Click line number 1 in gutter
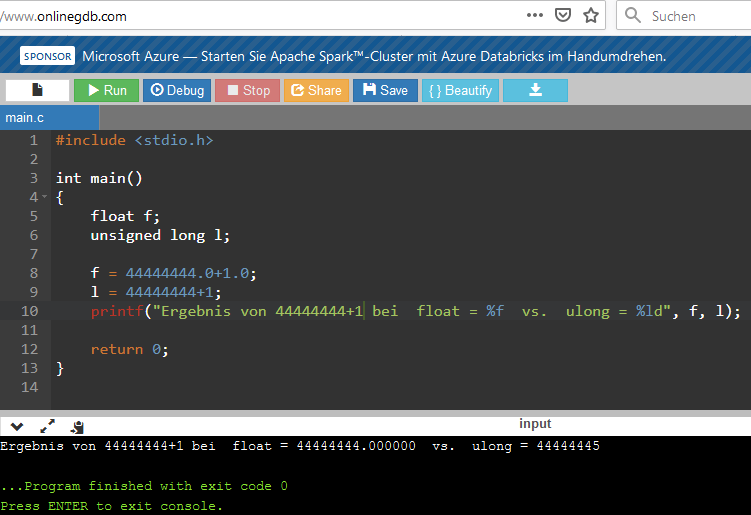751x515 pixels. click(34, 140)
